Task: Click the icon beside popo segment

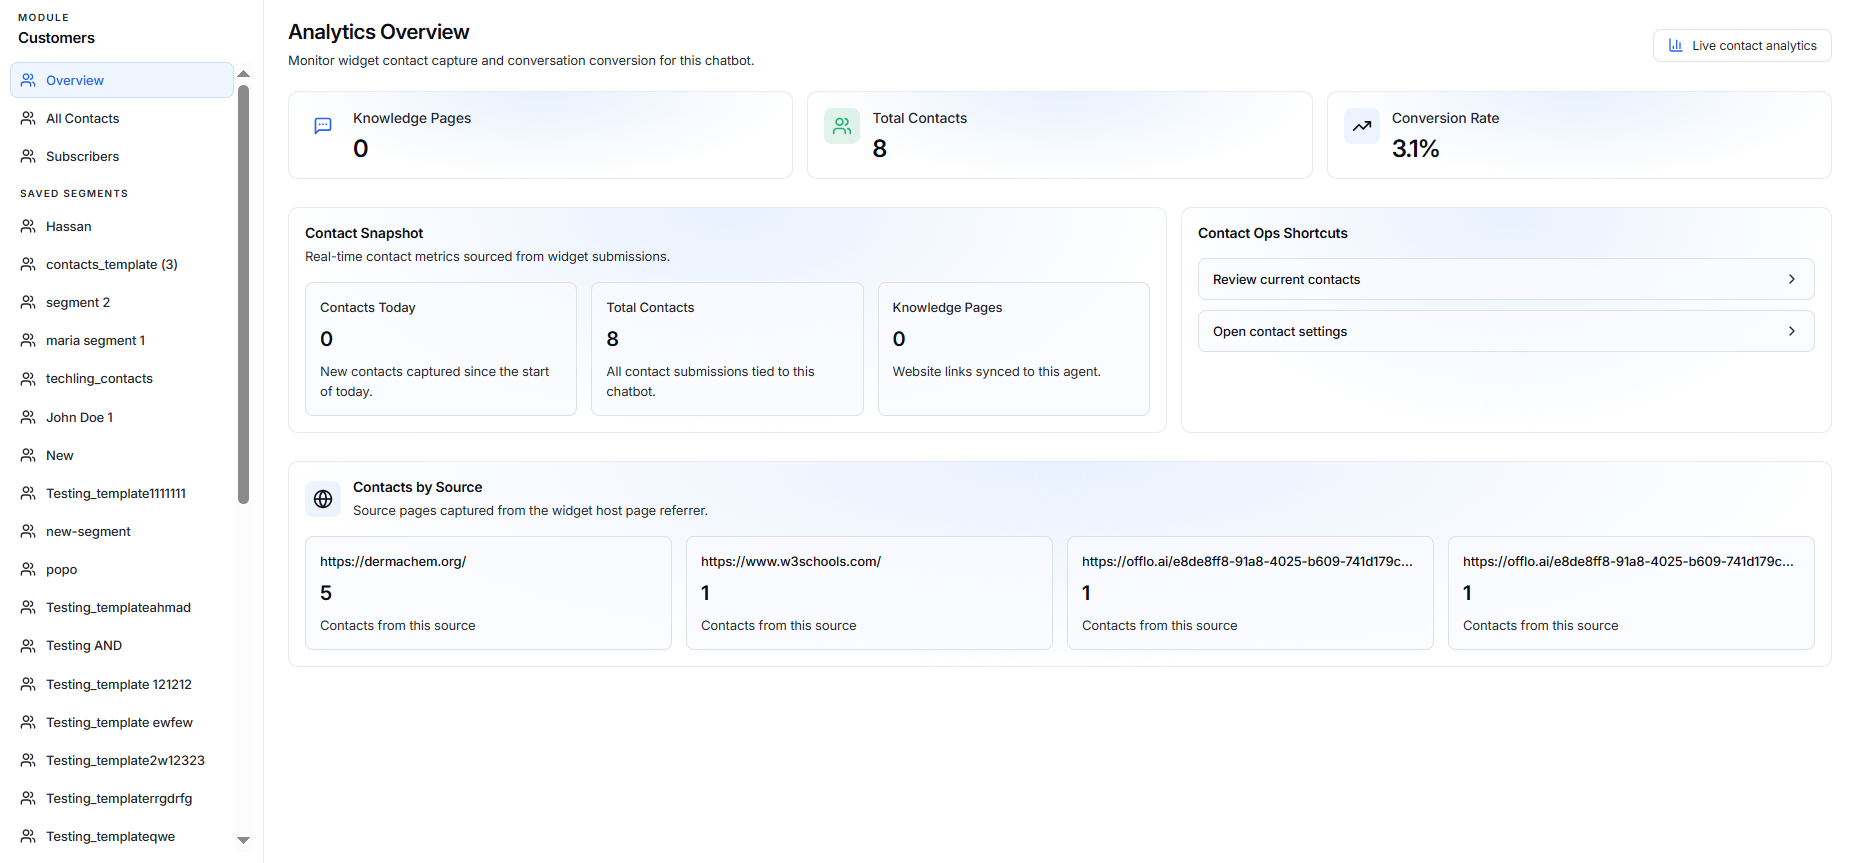Action: [28, 569]
